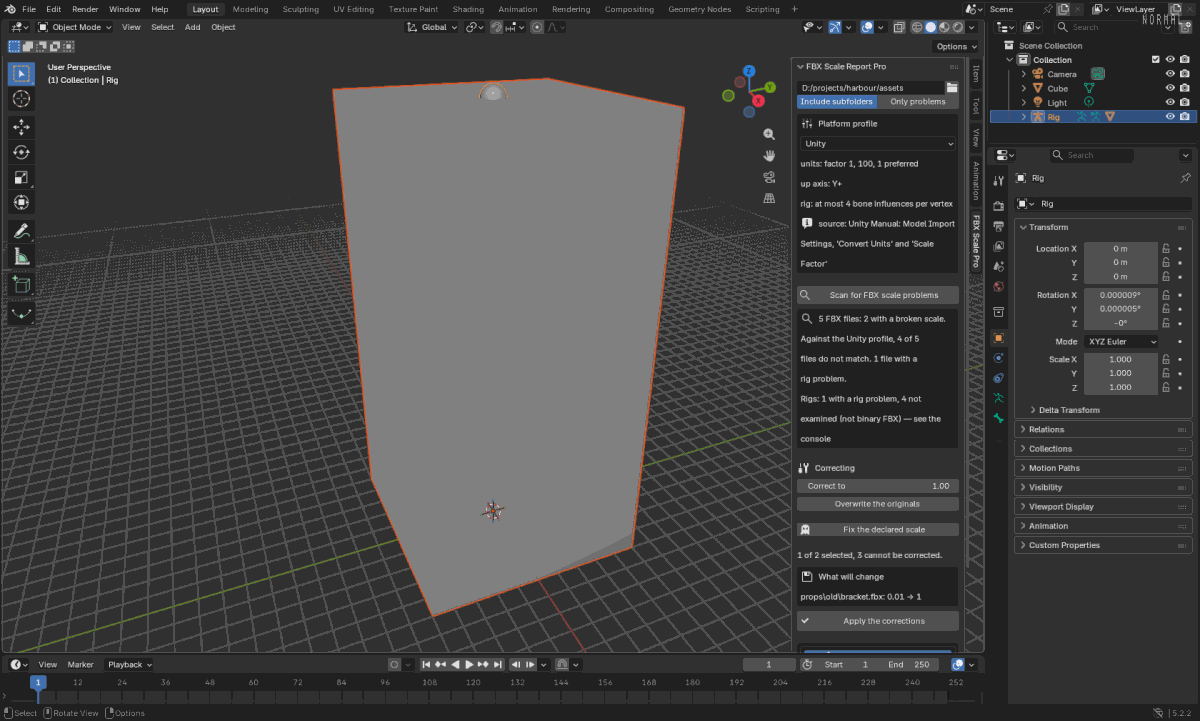
Task: Expand the Viewport Display panel
Action: pos(1104,507)
